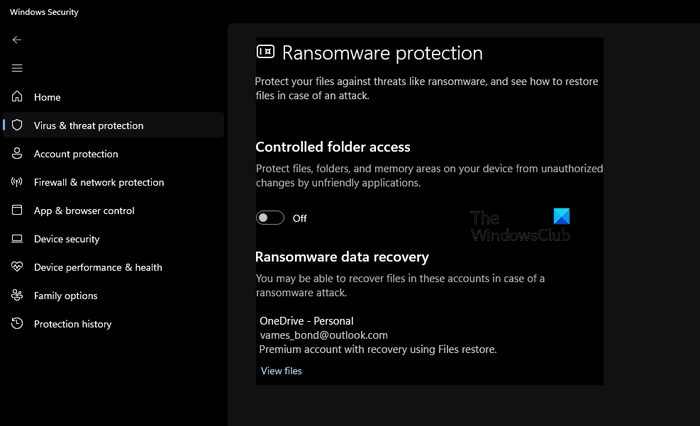The height and width of the screenshot is (426, 700).
Task: Click the Device security laptop icon
Action: [x=16, y=239]
